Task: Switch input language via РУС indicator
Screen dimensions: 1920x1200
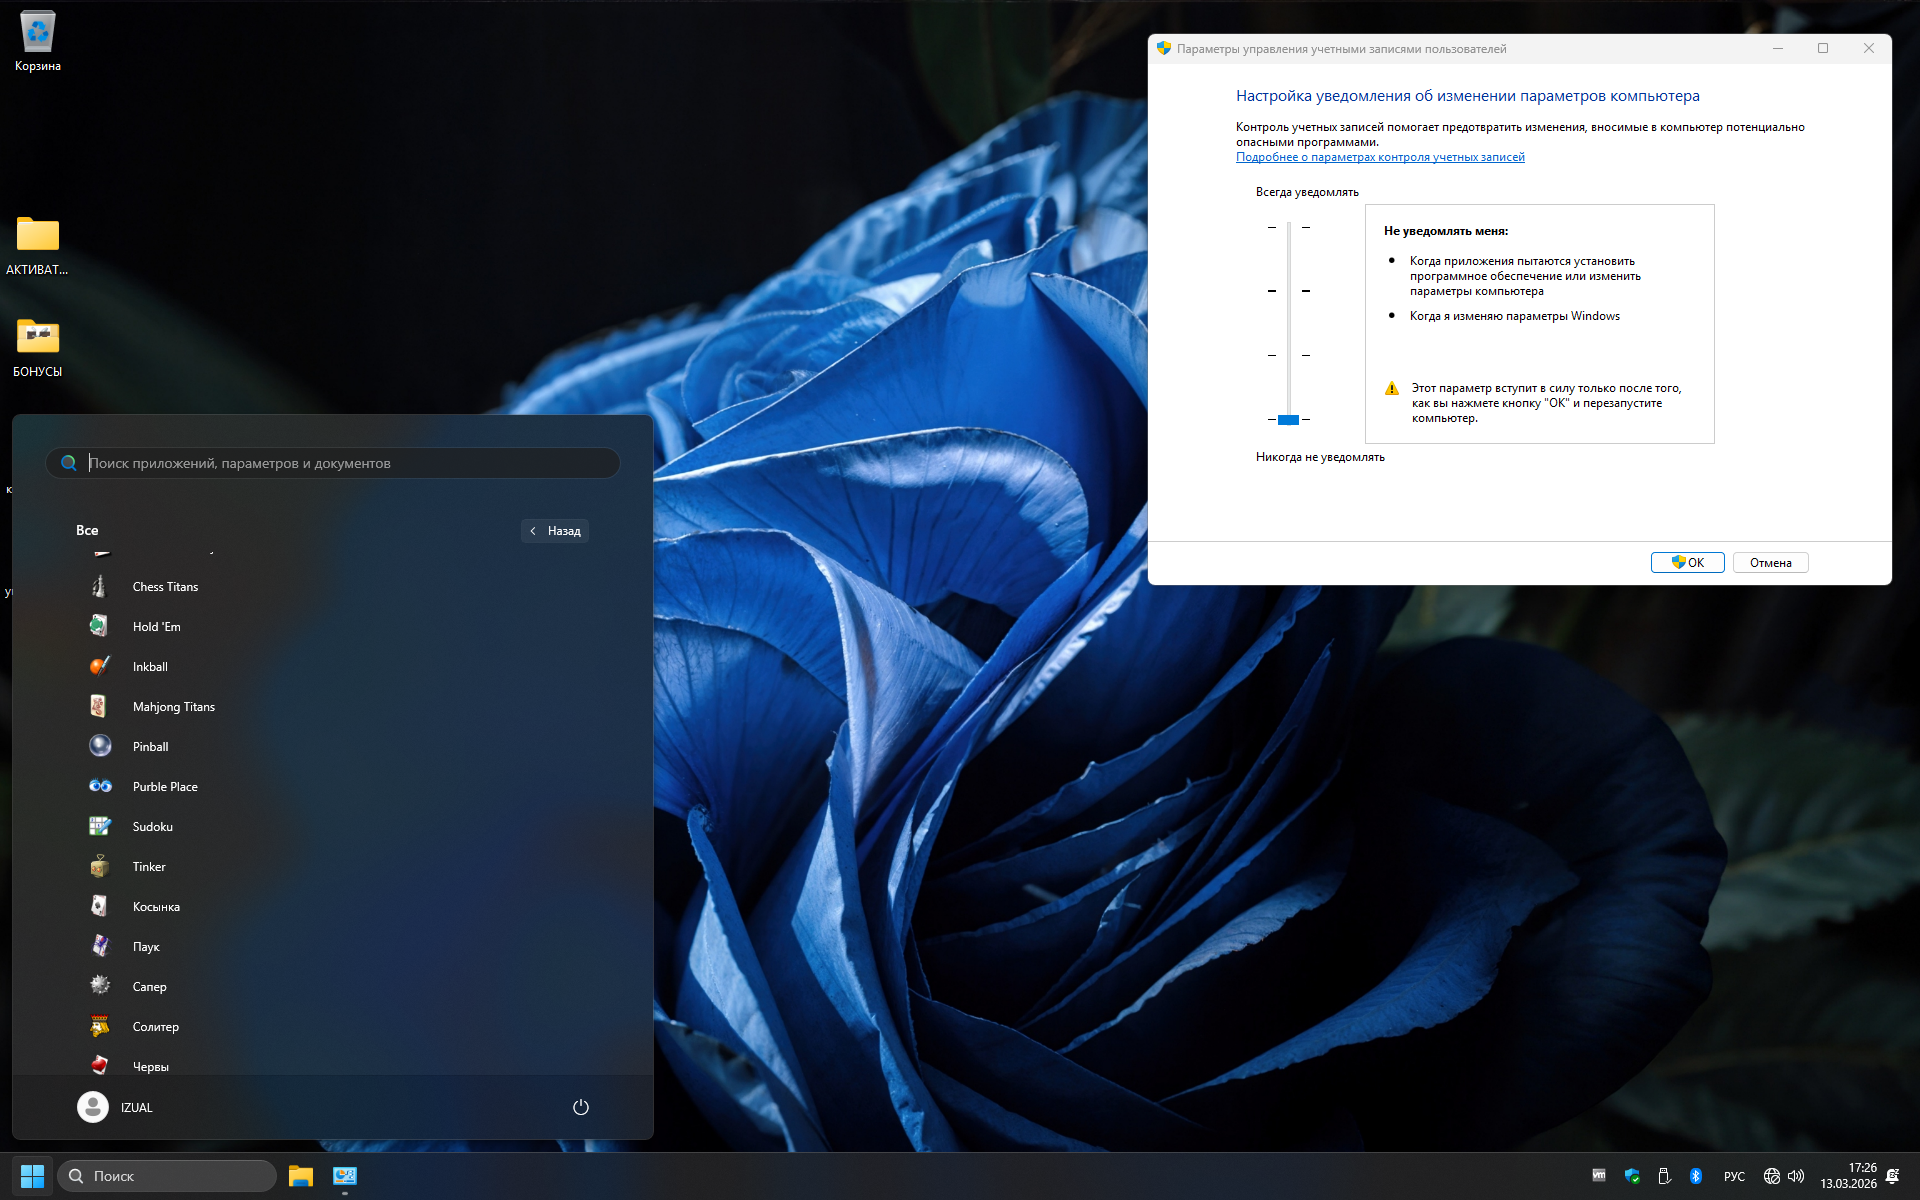Action: pos(1734,1176)
